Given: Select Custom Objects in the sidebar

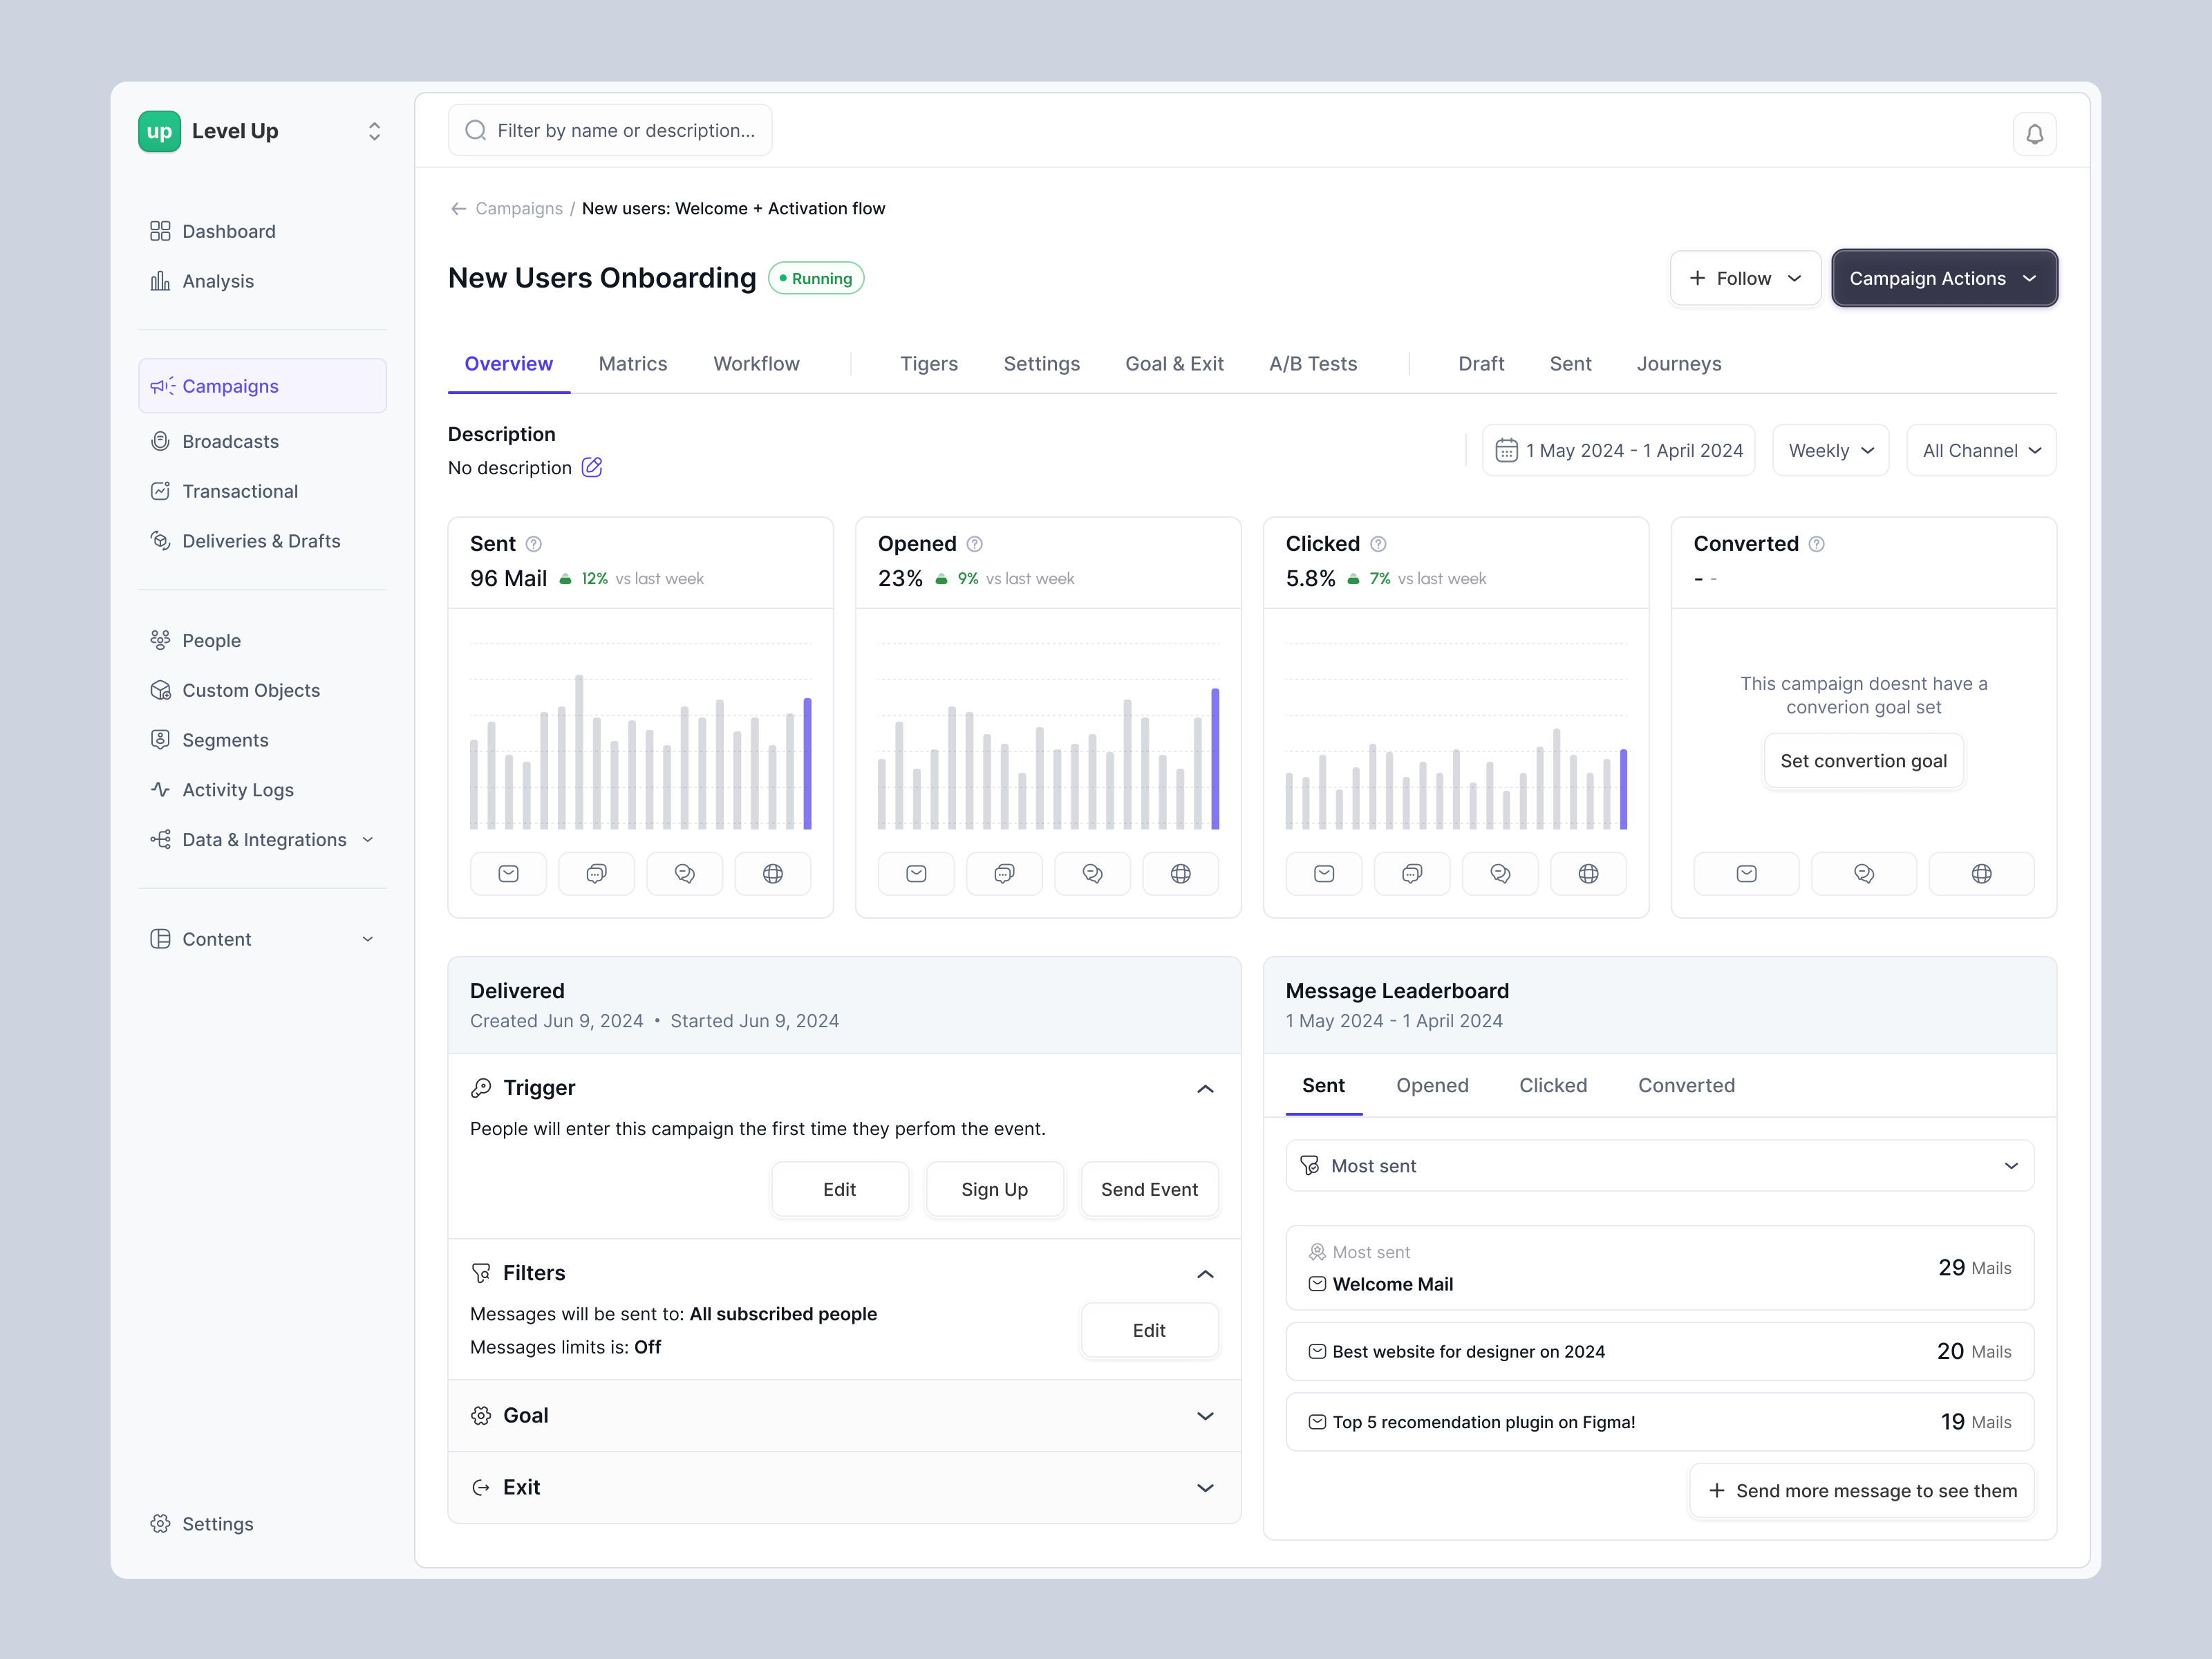Looking at the screenshot, I should click(250, 690).
